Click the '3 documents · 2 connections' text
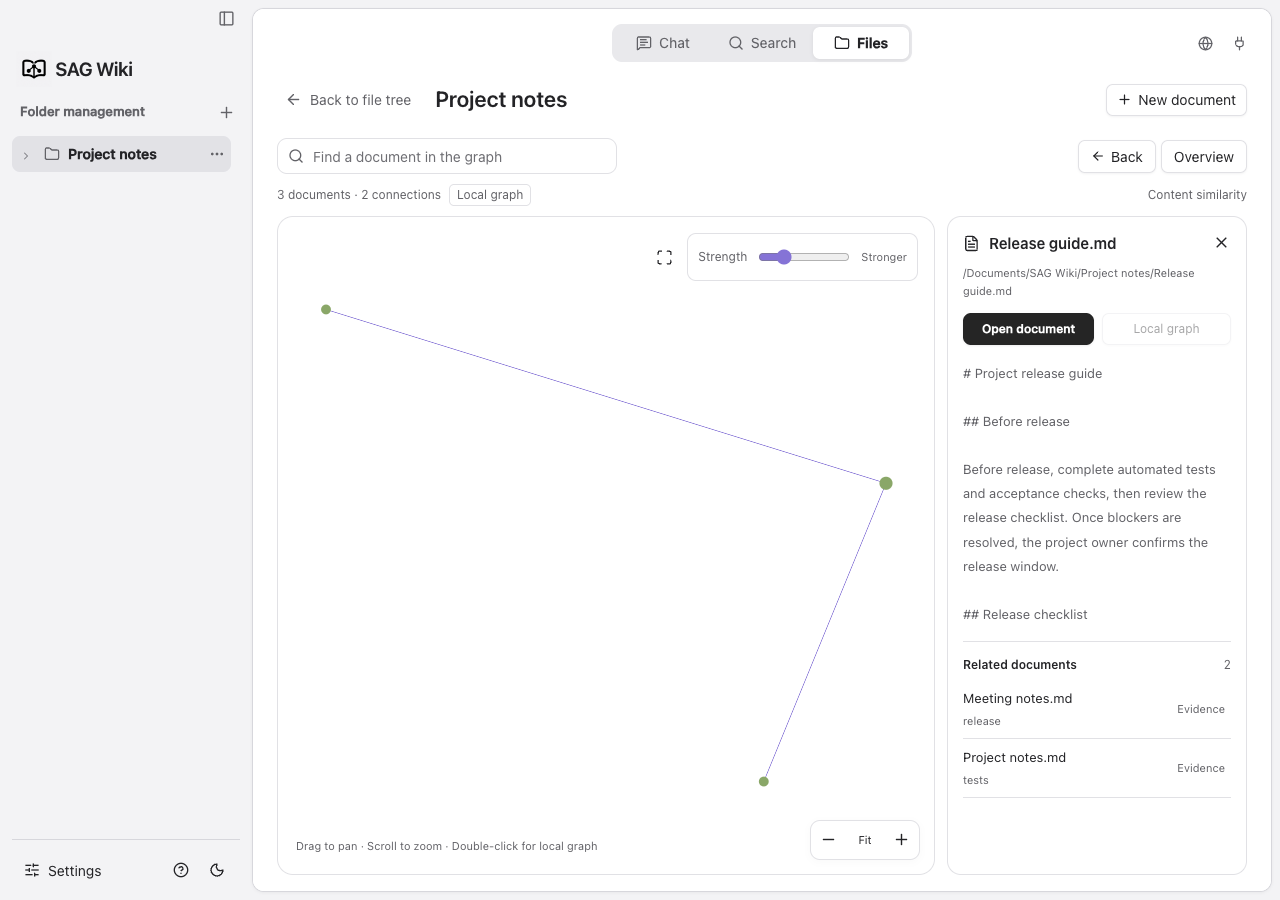This screenshot has height=900, width=1280. 359,195
